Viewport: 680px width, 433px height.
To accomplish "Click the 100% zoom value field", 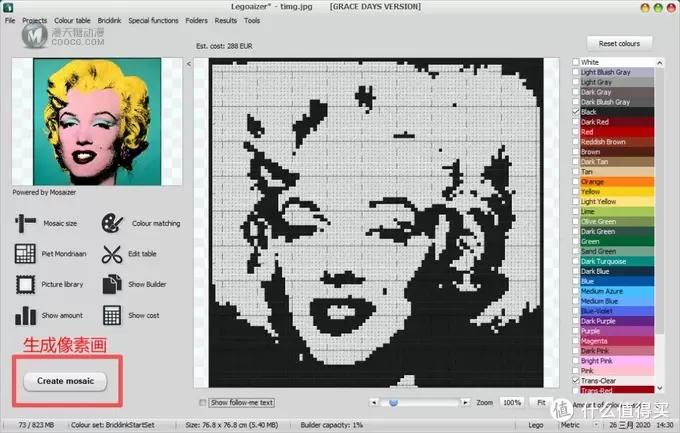I will pyautogui.click(x=512, y=403).
